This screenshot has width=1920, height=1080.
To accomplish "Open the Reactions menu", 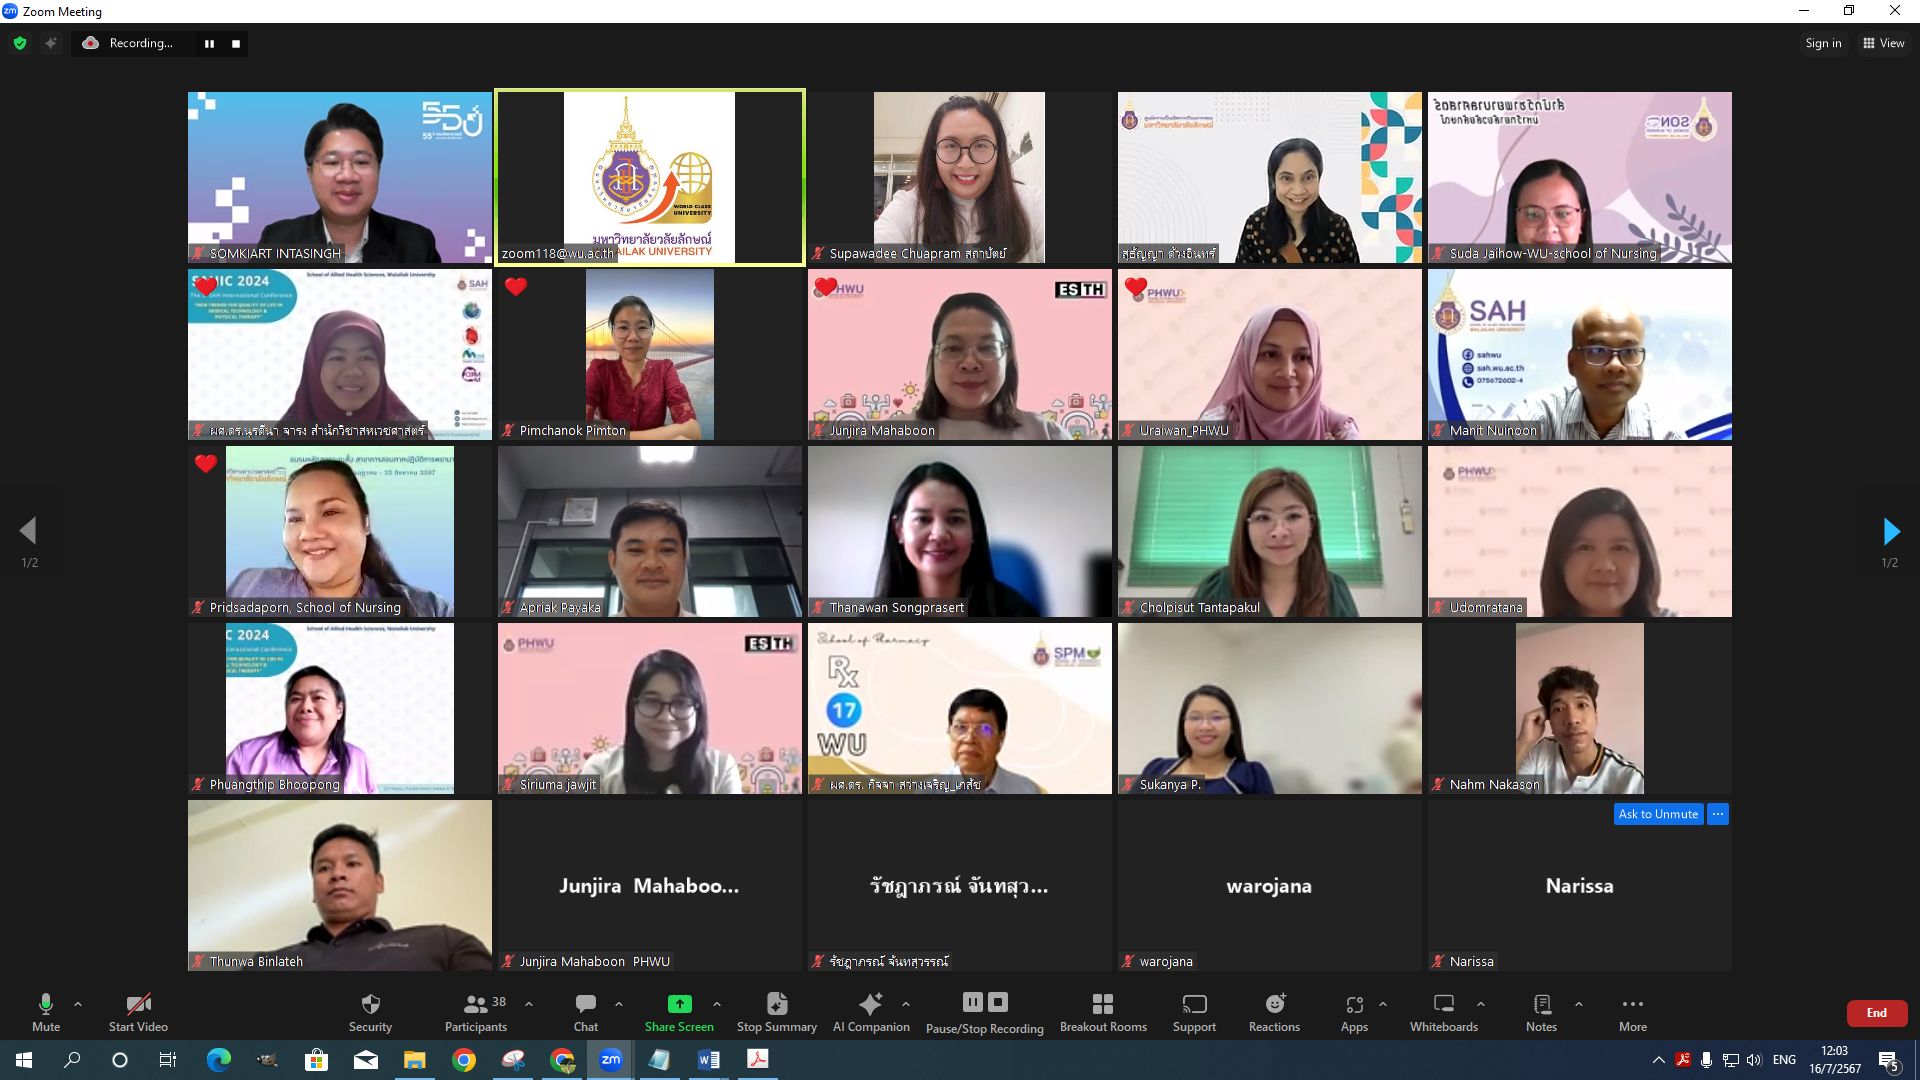I will click(1274, 1004).
